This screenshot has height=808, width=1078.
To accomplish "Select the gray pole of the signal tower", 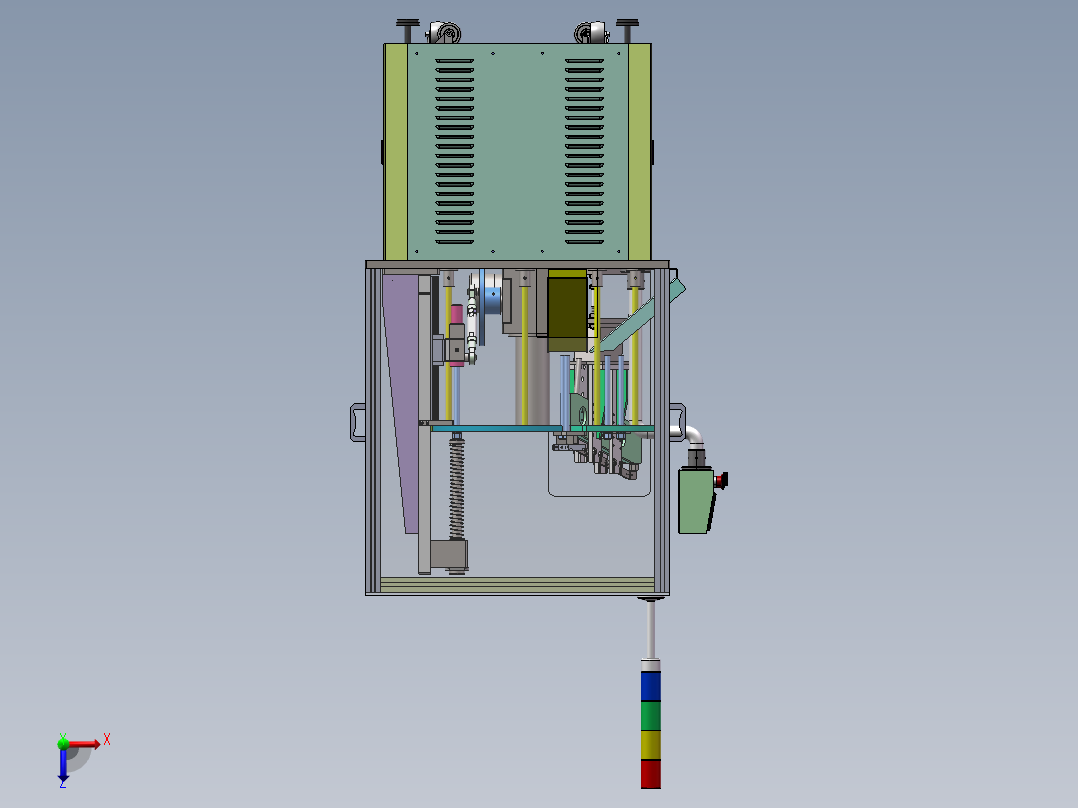I will (x=650, y=630).
